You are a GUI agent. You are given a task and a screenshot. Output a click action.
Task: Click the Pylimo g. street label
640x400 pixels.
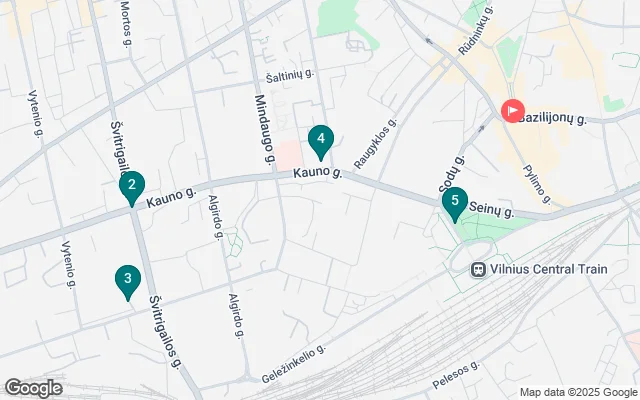point(538,184)
